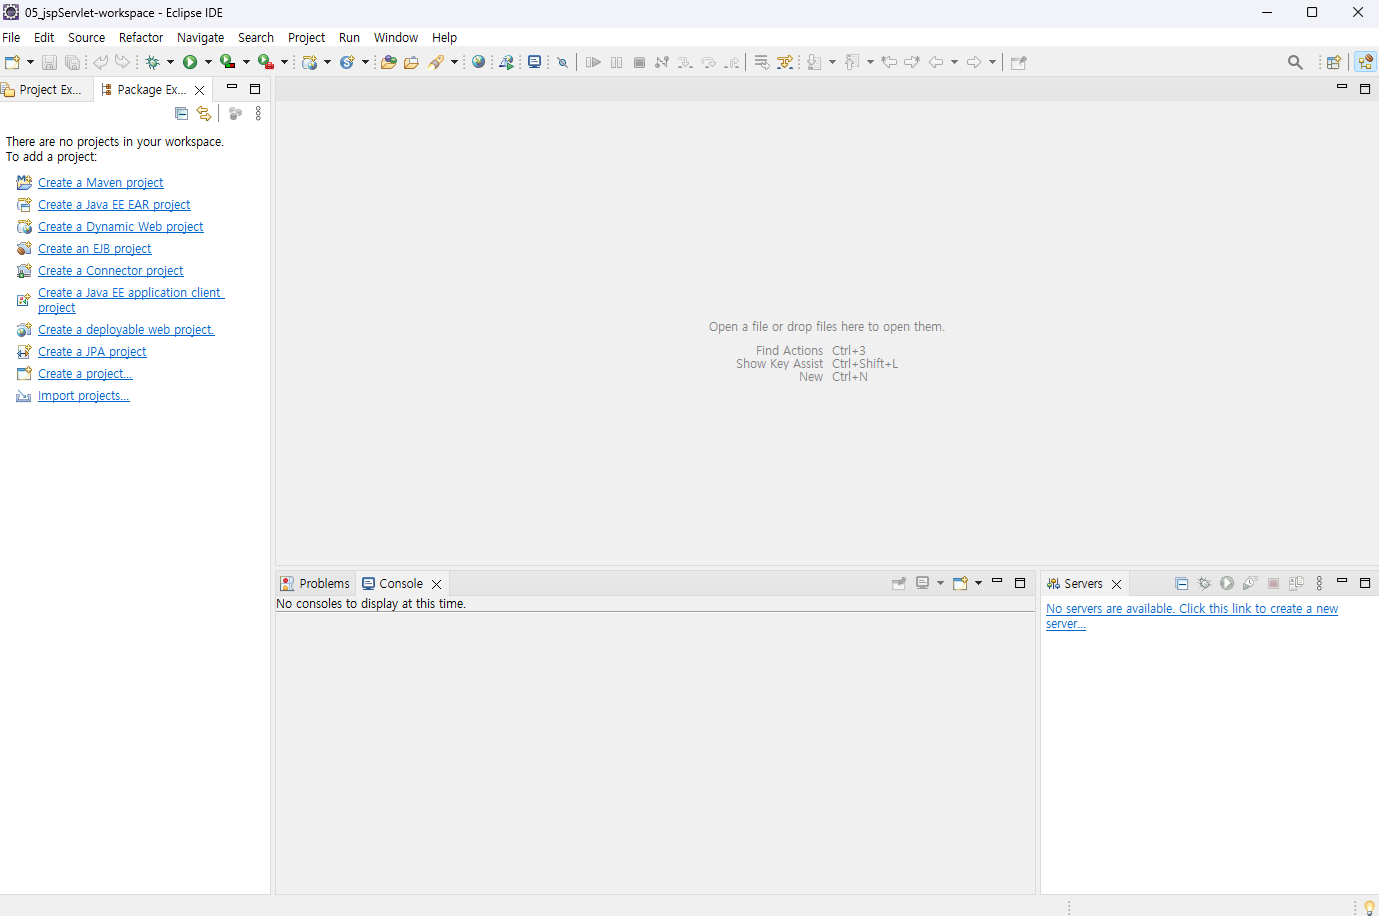The image size is (1379, 916).
Task: Expand the External Tools dropdown arrow
Action: coord(284,62)
